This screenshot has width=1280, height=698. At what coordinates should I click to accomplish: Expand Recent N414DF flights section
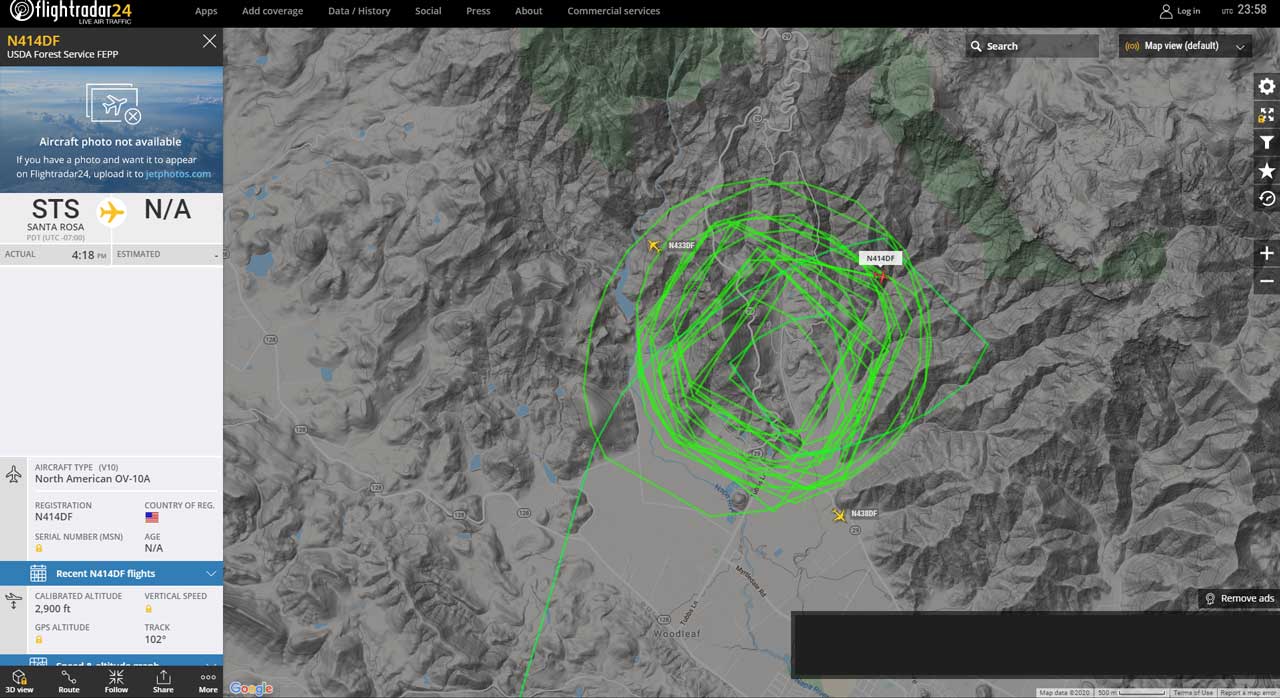(111, 573)
